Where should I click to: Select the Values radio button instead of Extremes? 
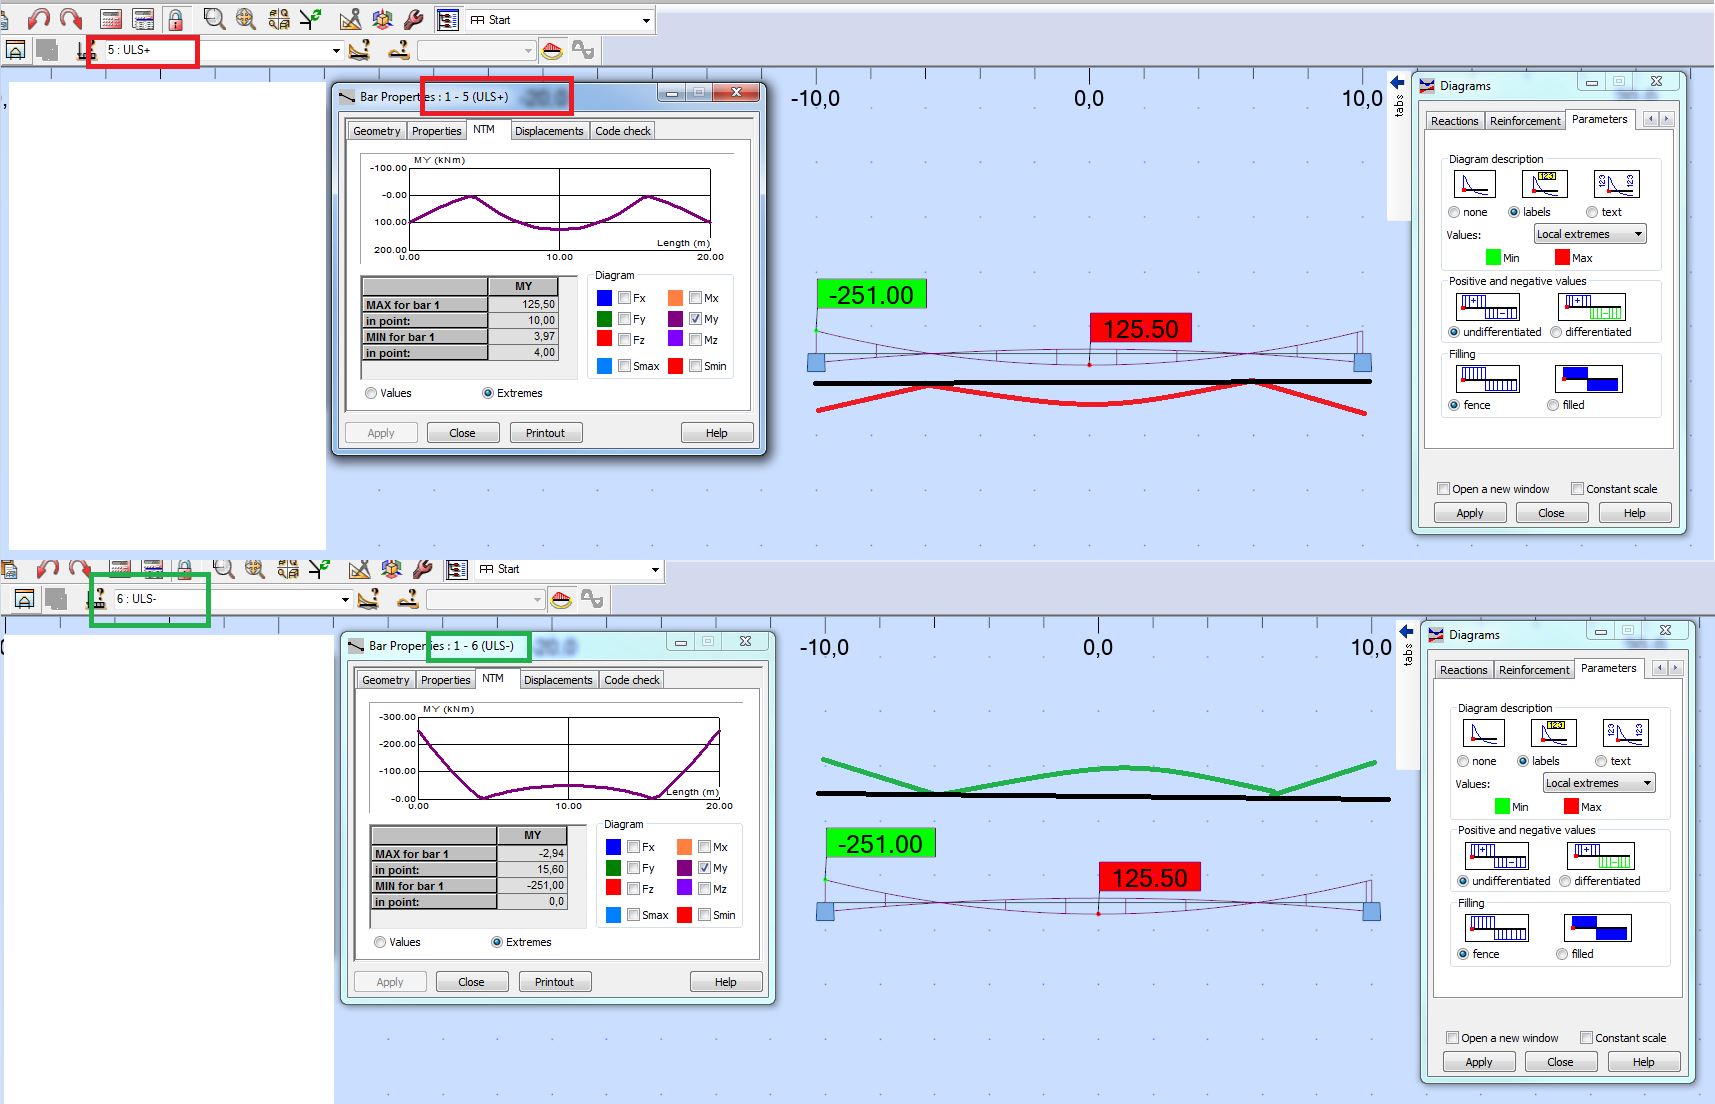pos(371,392)
